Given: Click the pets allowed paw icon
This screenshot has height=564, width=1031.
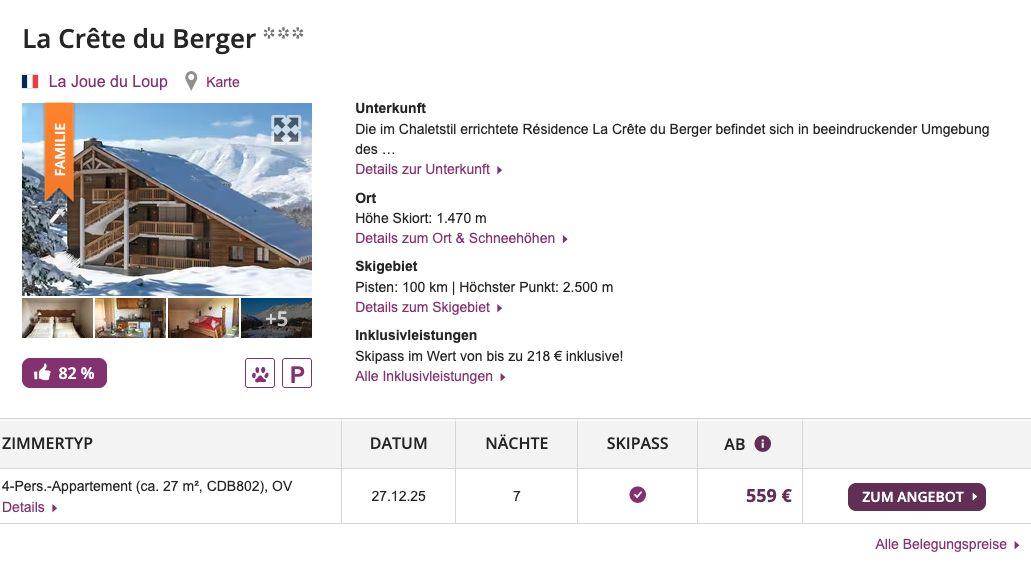Looking at the screenshot, I should [x=259, y=374].
